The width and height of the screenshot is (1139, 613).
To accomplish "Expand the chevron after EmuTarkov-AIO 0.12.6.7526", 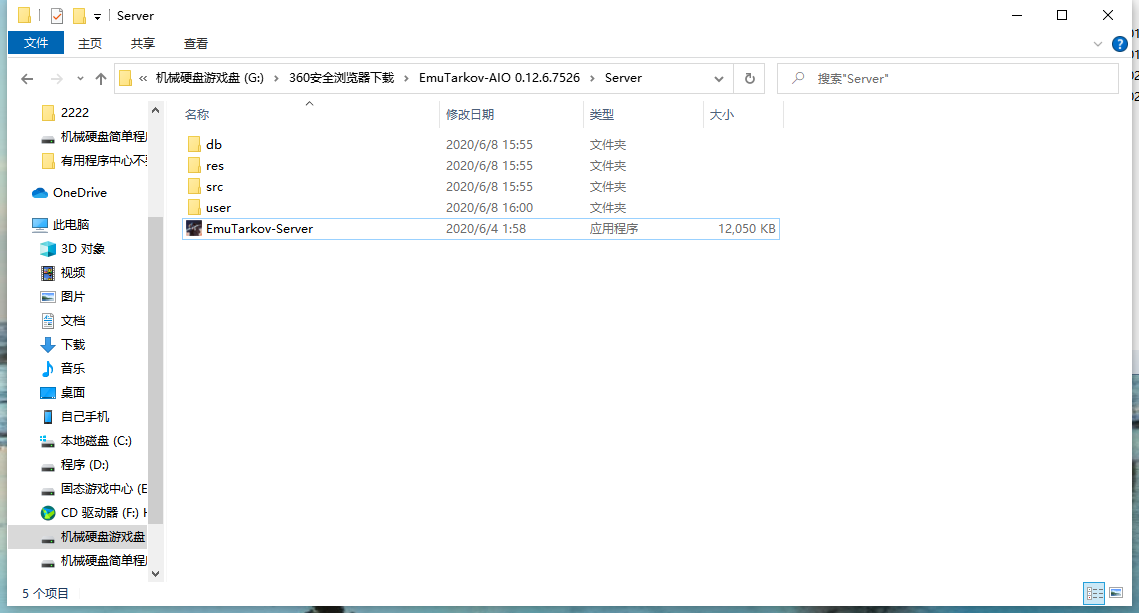I will point(592,78).
